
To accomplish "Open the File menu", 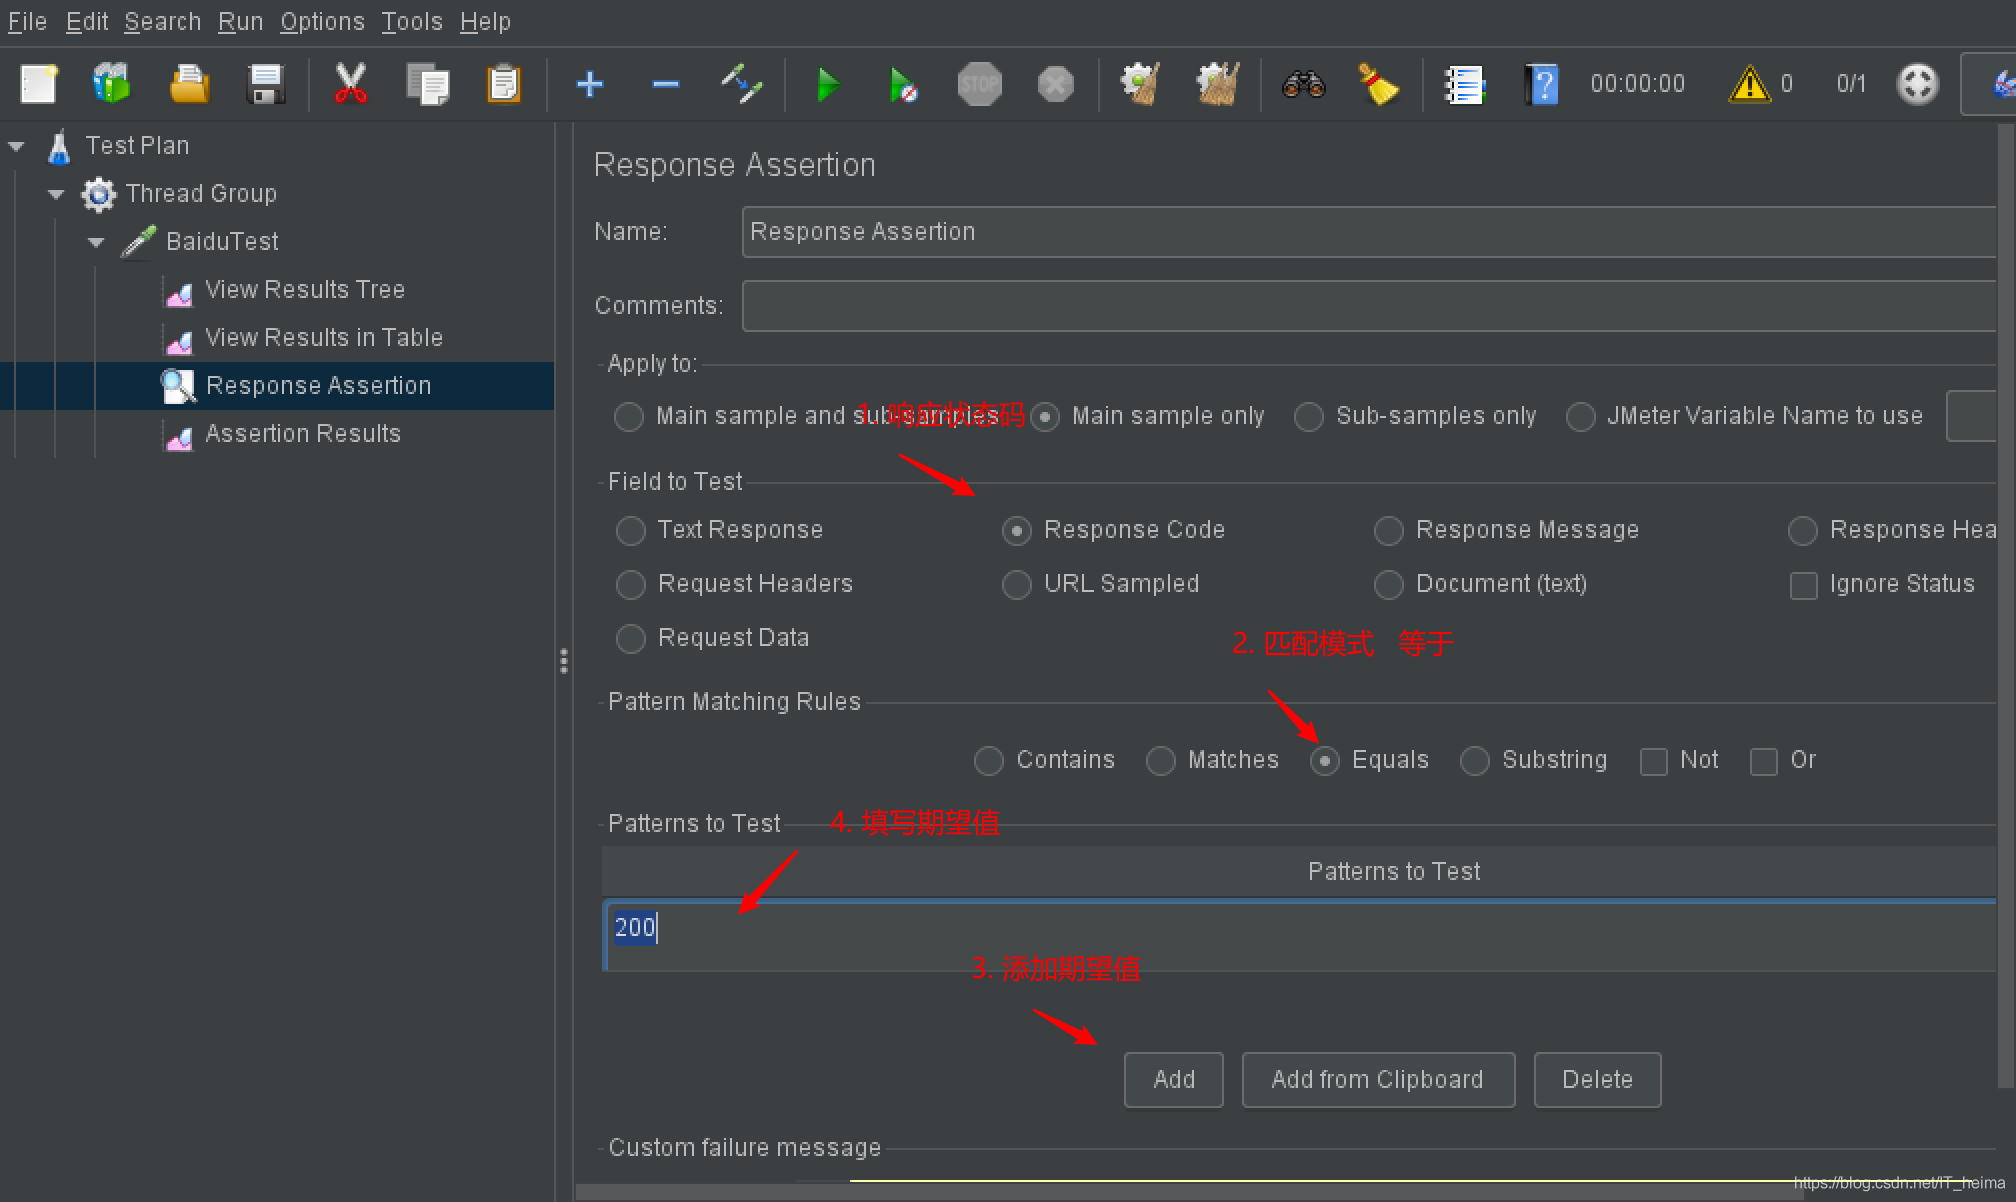I will 27,21.
